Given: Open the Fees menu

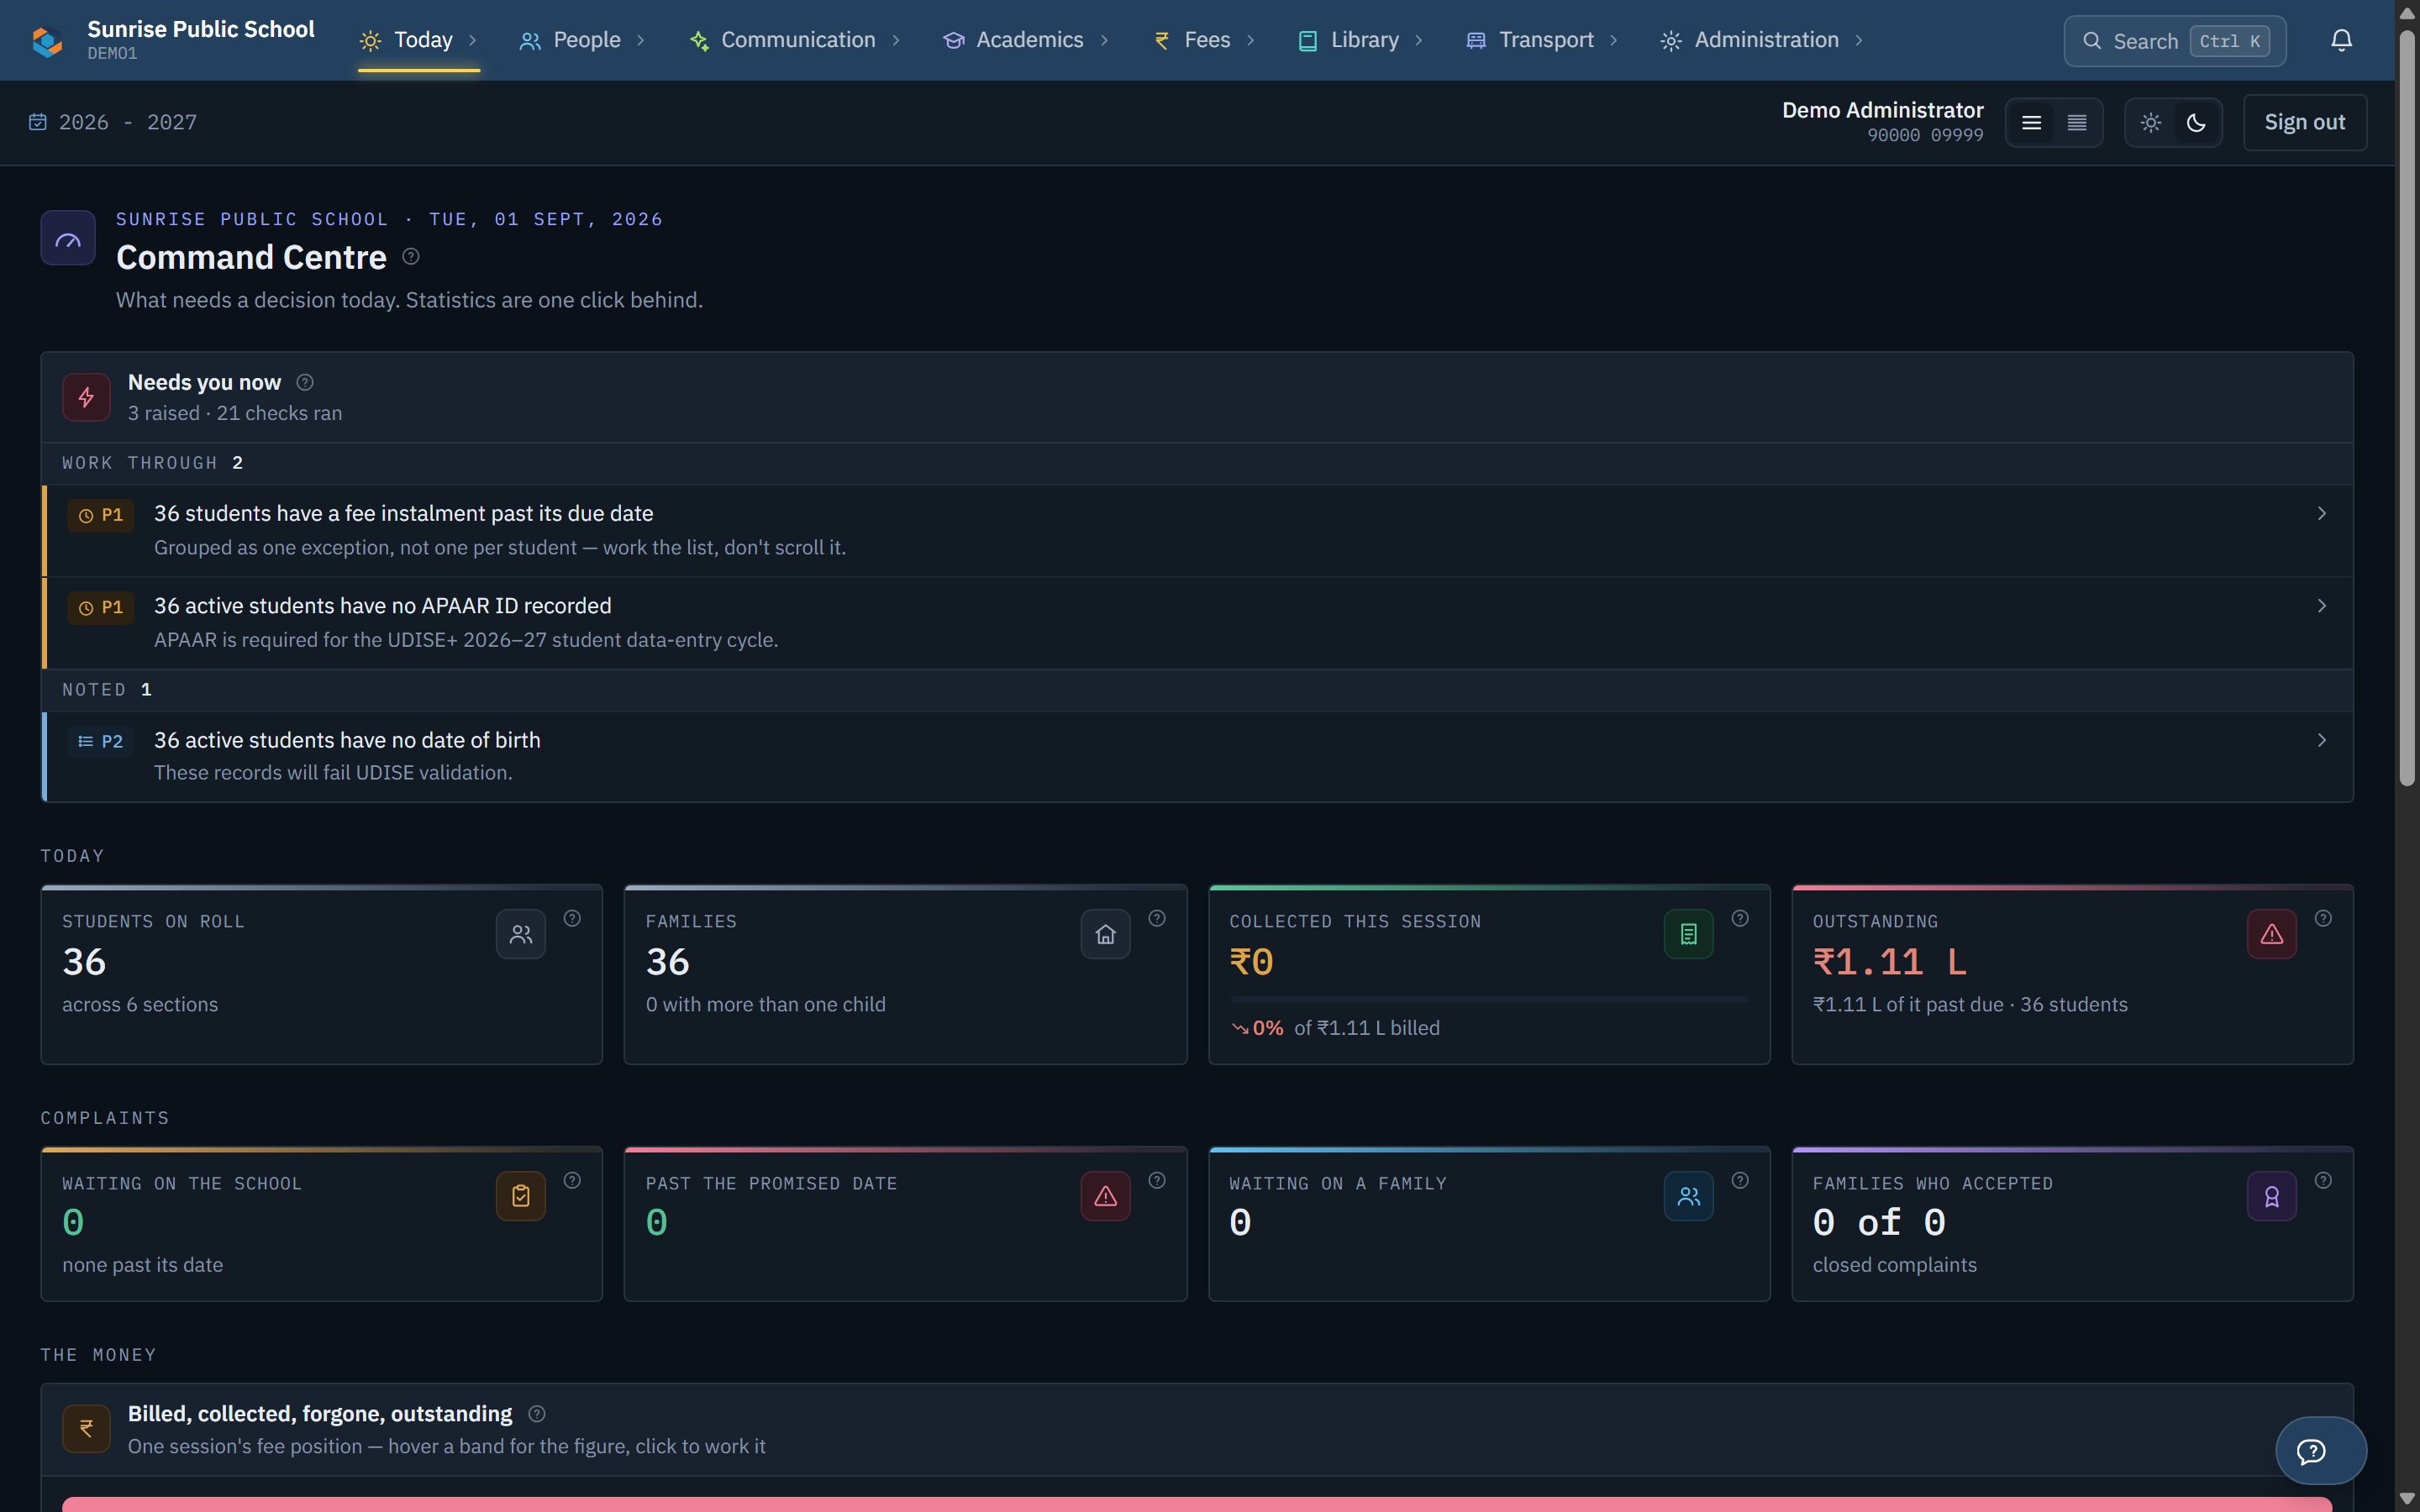Looking at the screenshot, I should 1203,40.
